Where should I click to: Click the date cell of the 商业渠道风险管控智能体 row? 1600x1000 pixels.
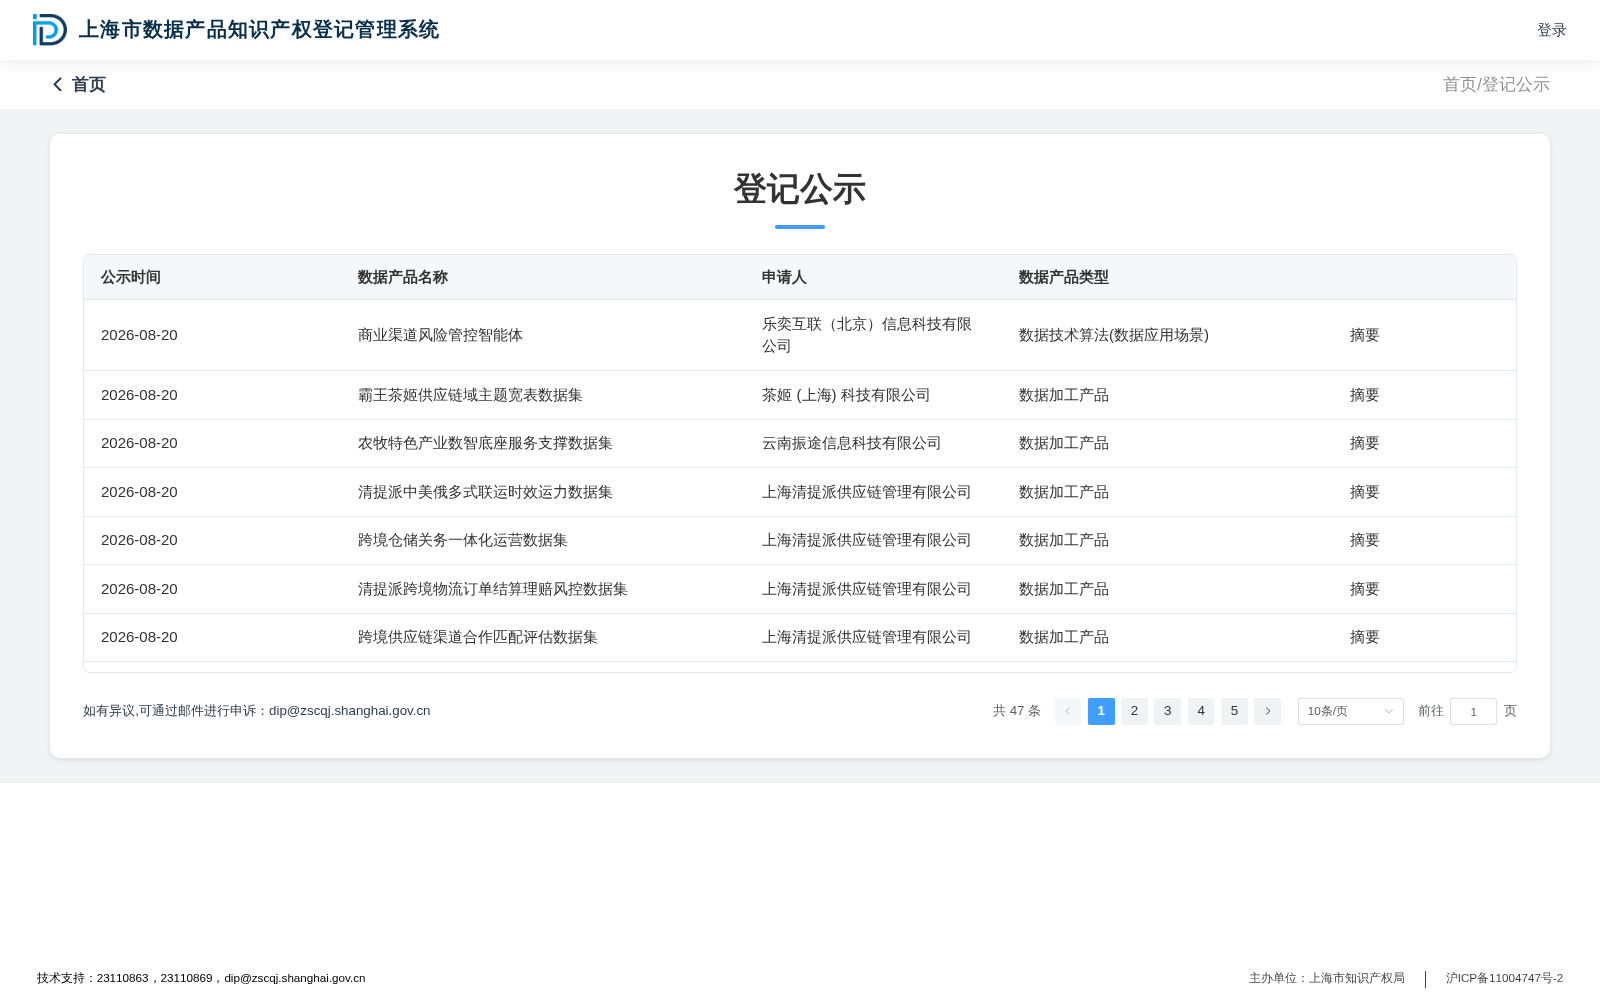pyautogui.click(x=139, y=335)
